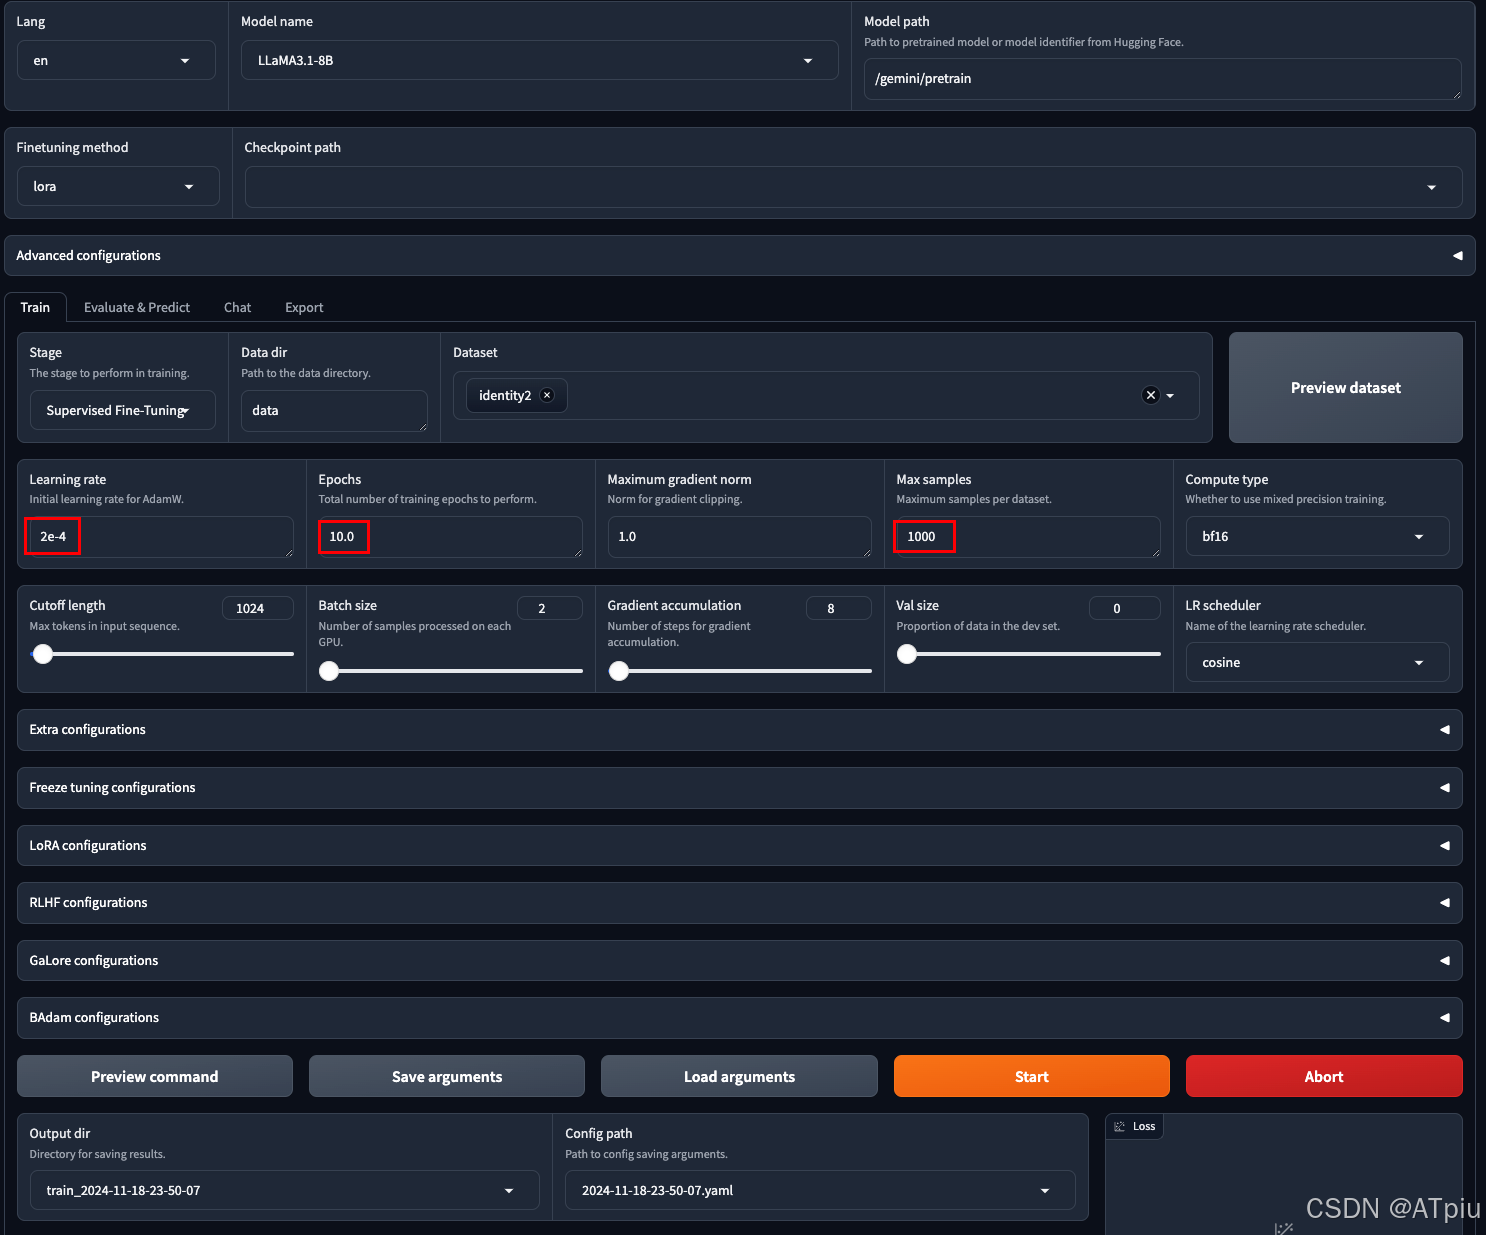Expand Extra configurations section
Viewport: 1486px width, 1235px height.
point(740,730)
